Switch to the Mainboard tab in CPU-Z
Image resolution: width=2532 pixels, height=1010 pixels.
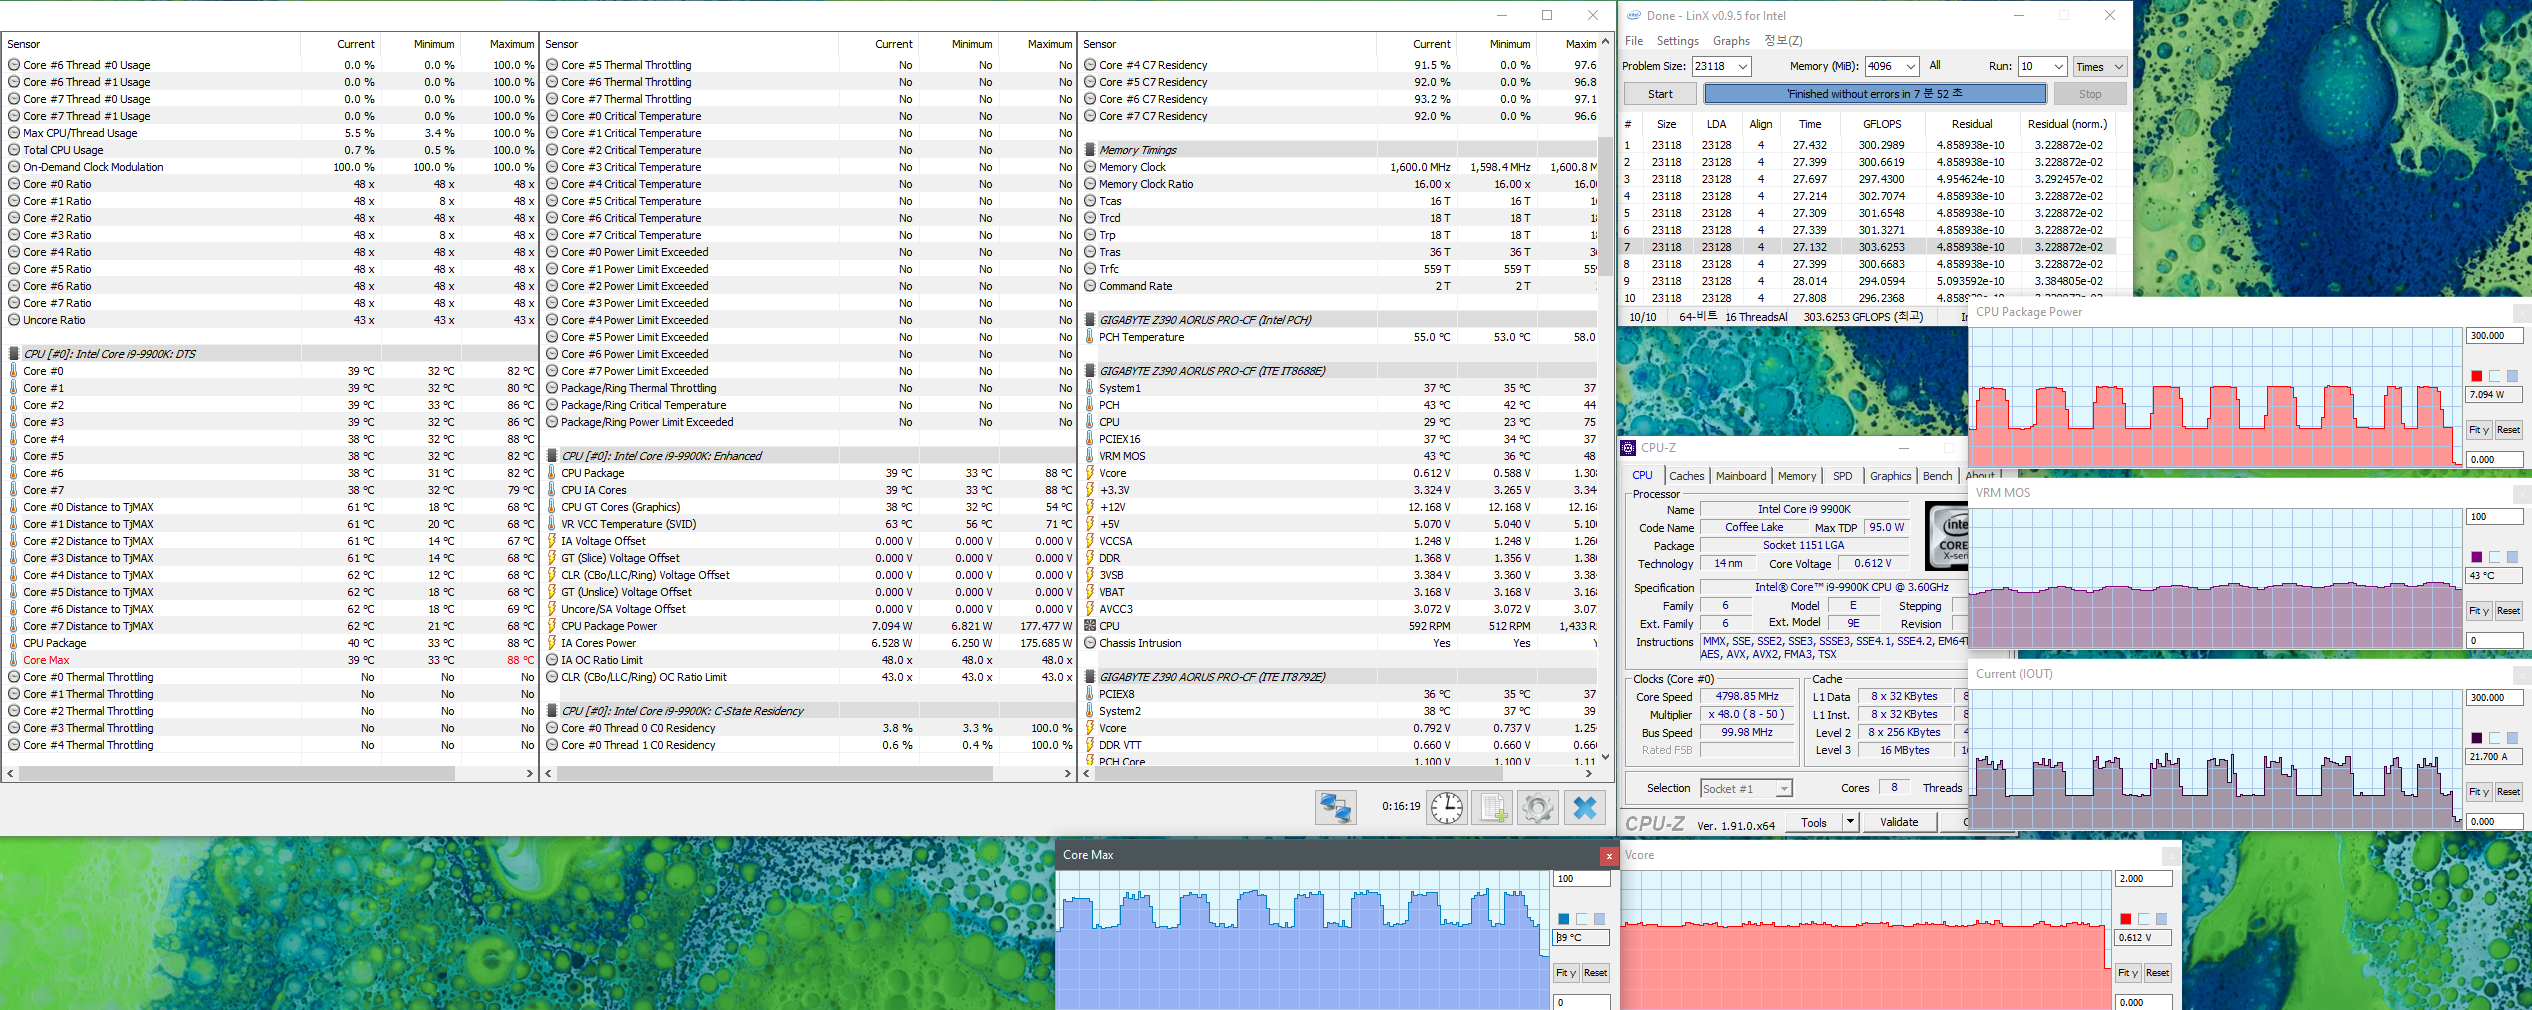pos(1740,476)
